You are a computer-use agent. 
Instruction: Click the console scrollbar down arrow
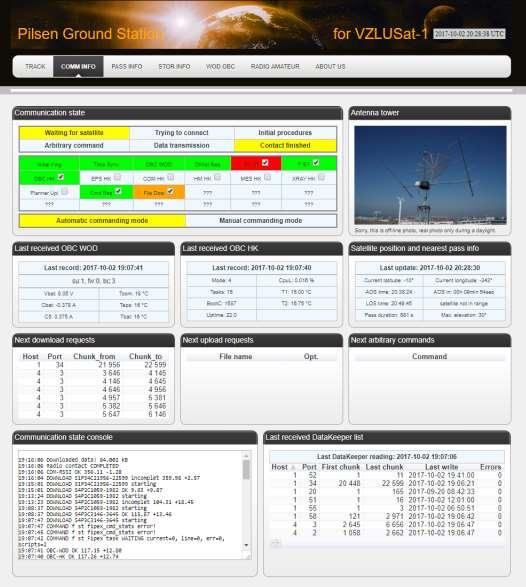point(246,545)
